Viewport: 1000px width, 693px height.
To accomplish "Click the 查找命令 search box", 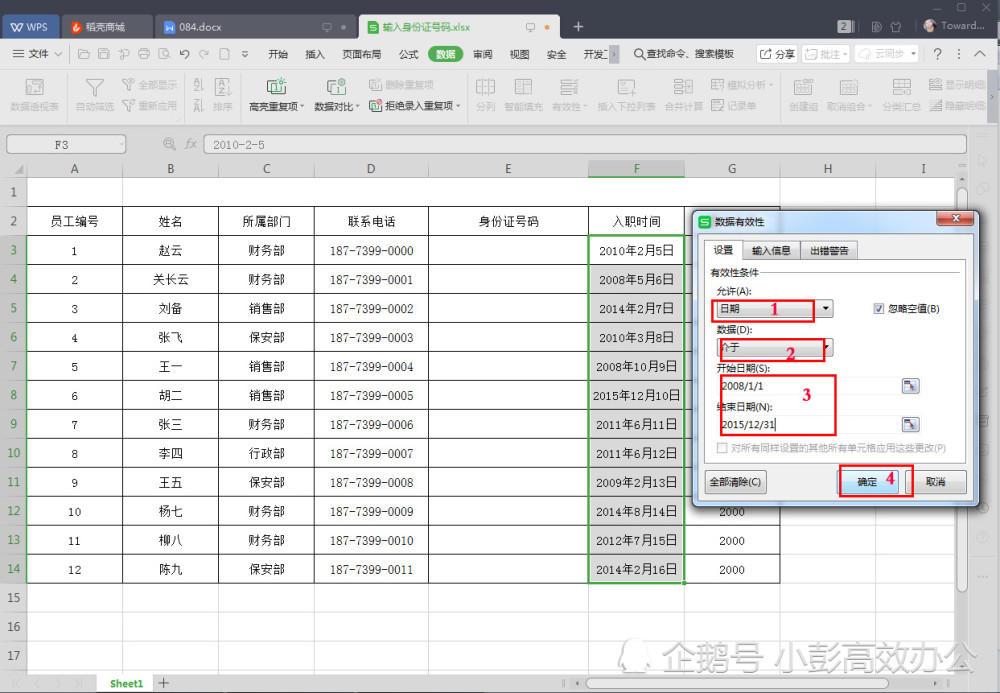I will click(x=684, y=54).
